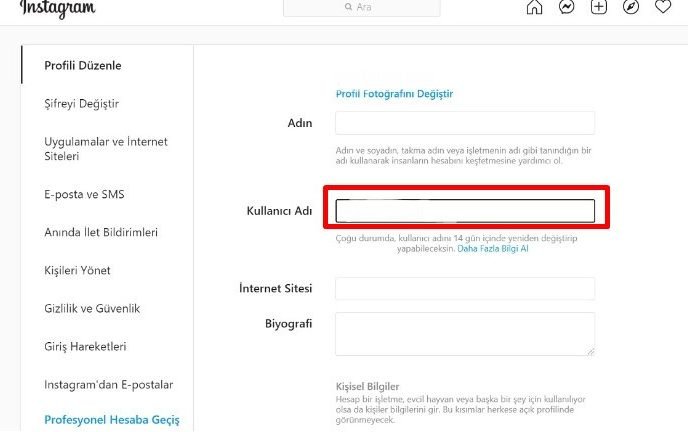Open Messenger direct messages icon
Viewport: 688px width, 432px height.
tap(566, 7)
